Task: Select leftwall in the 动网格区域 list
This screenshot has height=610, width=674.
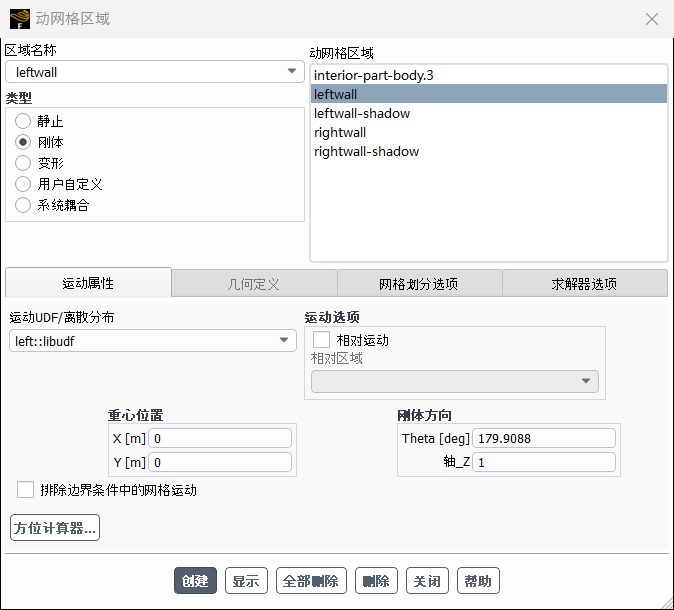Action: (489, 94)
